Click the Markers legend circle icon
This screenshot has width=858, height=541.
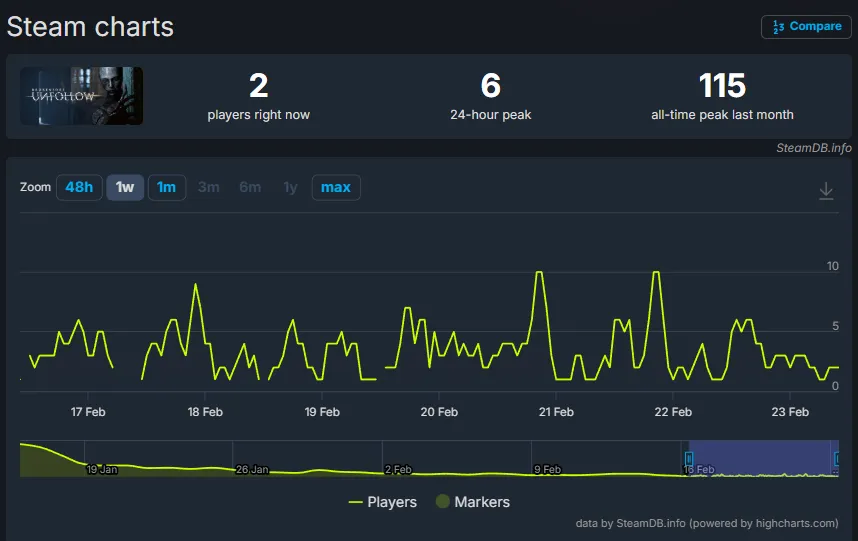(x=442, y=502)
